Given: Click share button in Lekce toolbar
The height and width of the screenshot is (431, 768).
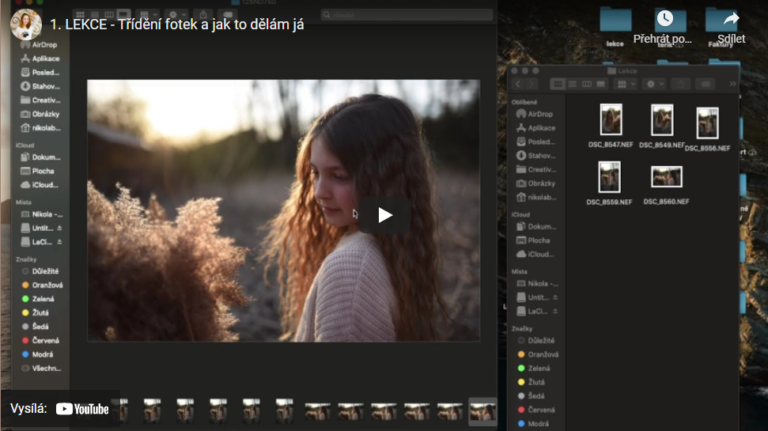Looking at the screenshot, I should 681,84.
